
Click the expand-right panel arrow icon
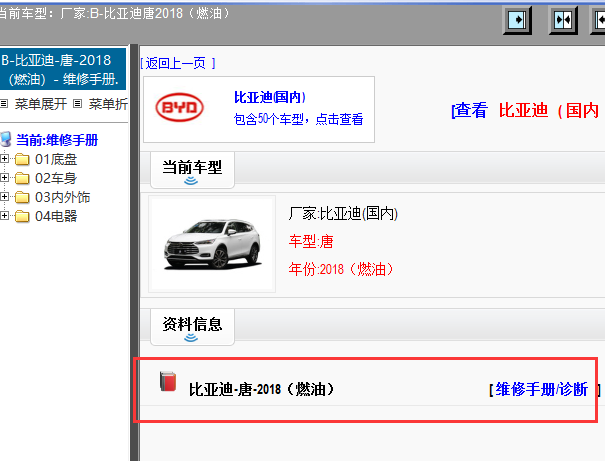click(x=517, y=20)
